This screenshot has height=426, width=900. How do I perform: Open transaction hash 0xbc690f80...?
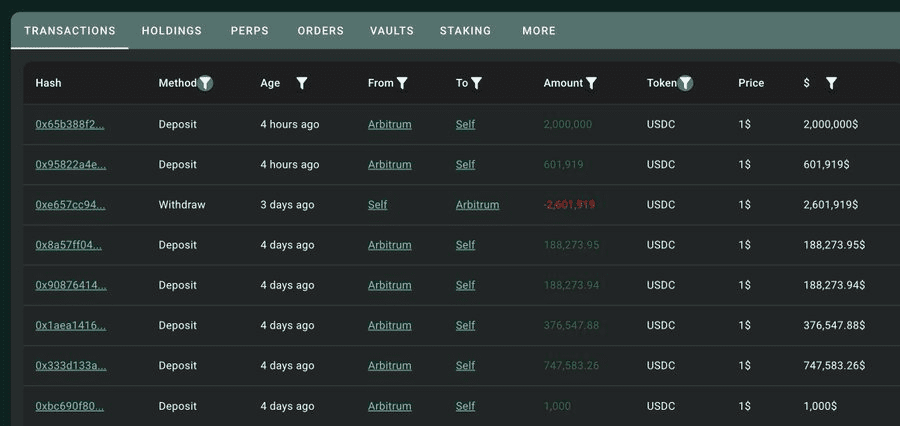(70, 406)
